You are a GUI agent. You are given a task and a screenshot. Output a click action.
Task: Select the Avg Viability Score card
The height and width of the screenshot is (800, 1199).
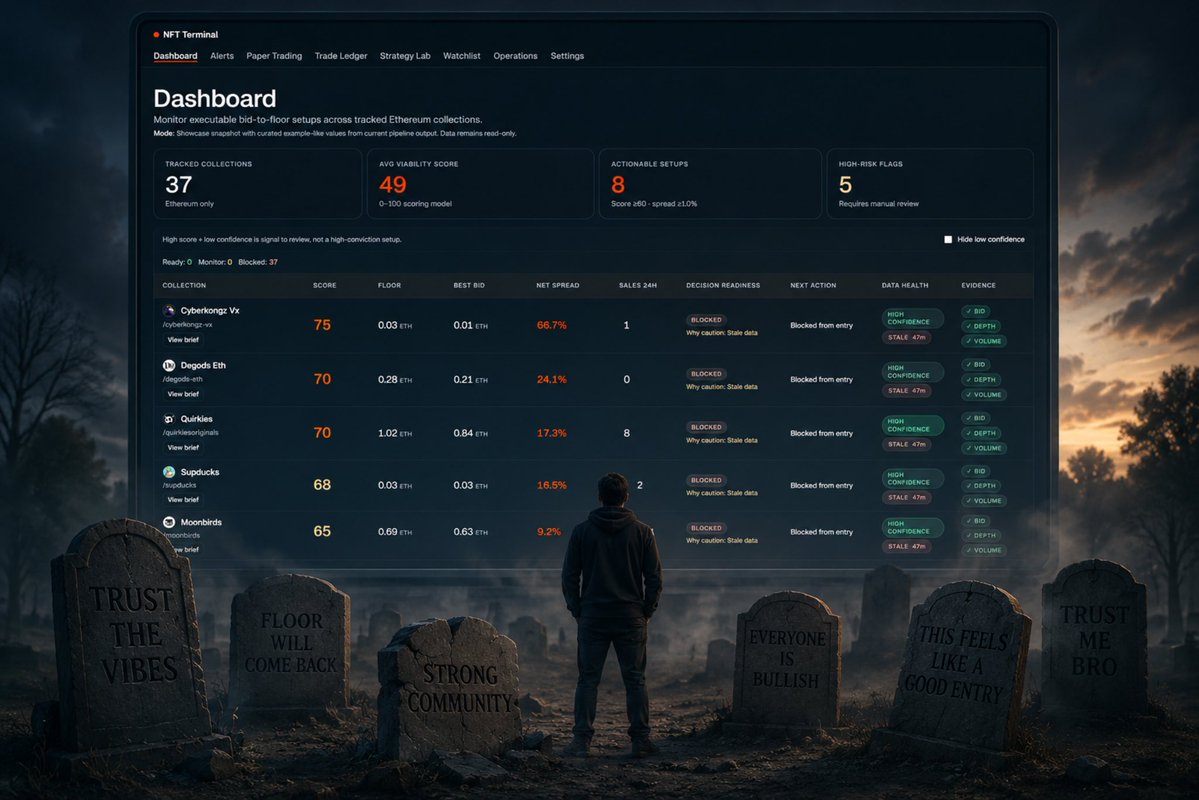pos(480,184)
